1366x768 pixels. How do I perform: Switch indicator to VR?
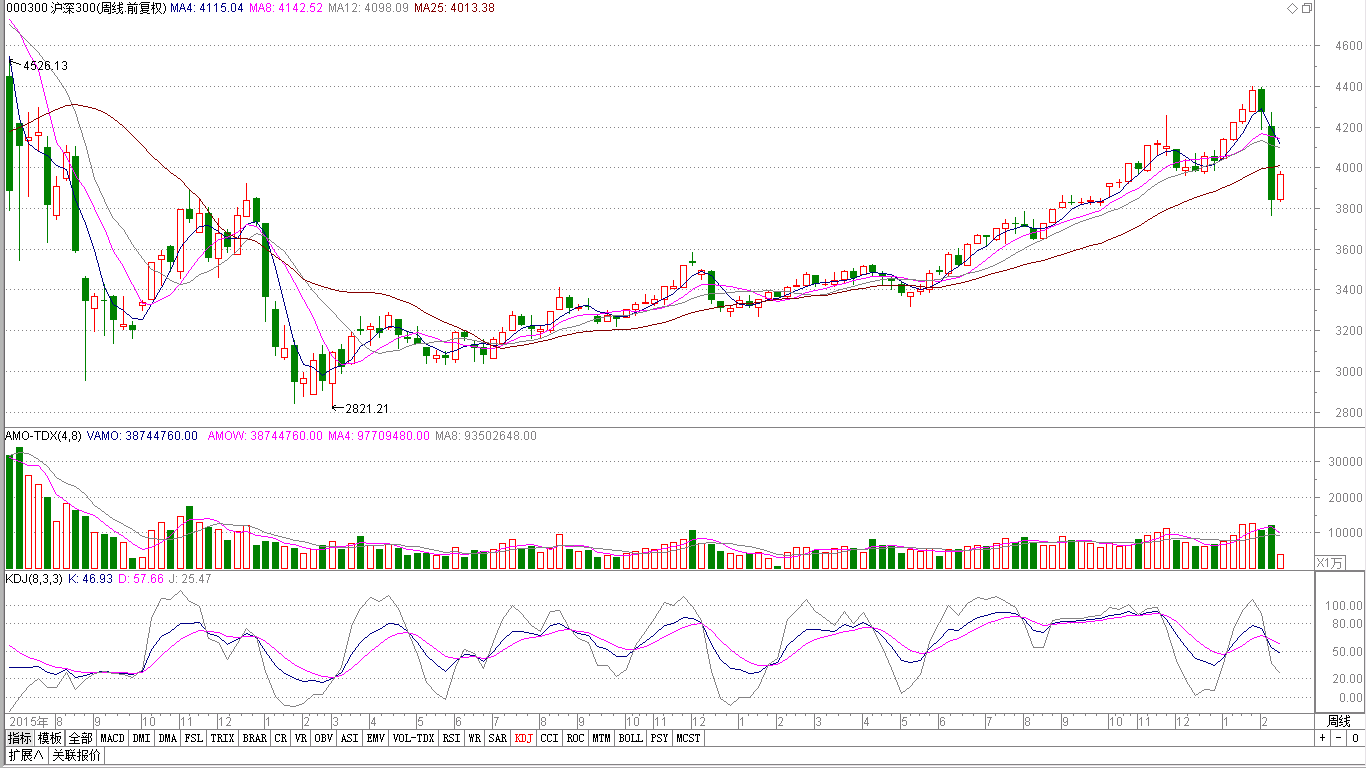(x=301, y=738)
